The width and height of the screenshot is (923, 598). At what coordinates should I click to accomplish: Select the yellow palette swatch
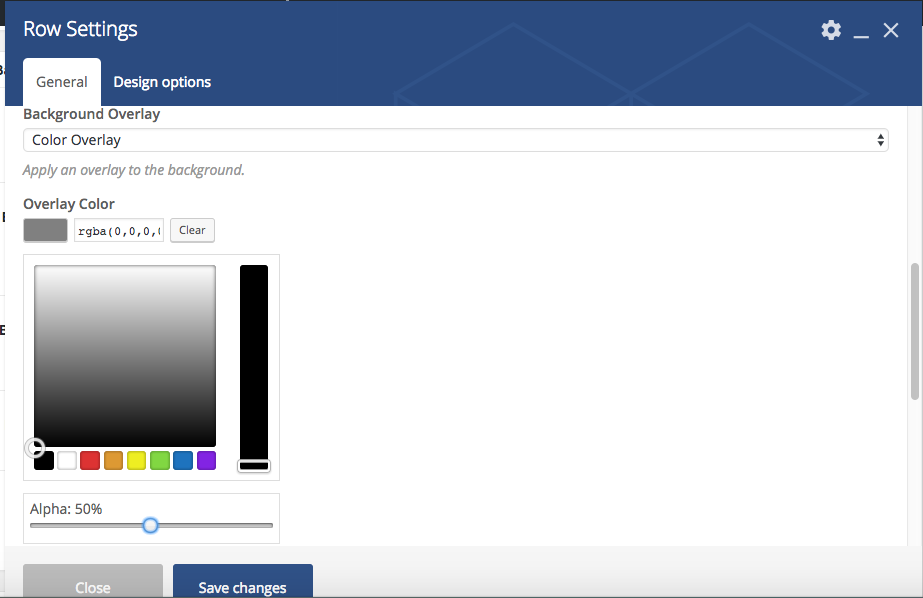pyautogui.click(x=137, y=461)
